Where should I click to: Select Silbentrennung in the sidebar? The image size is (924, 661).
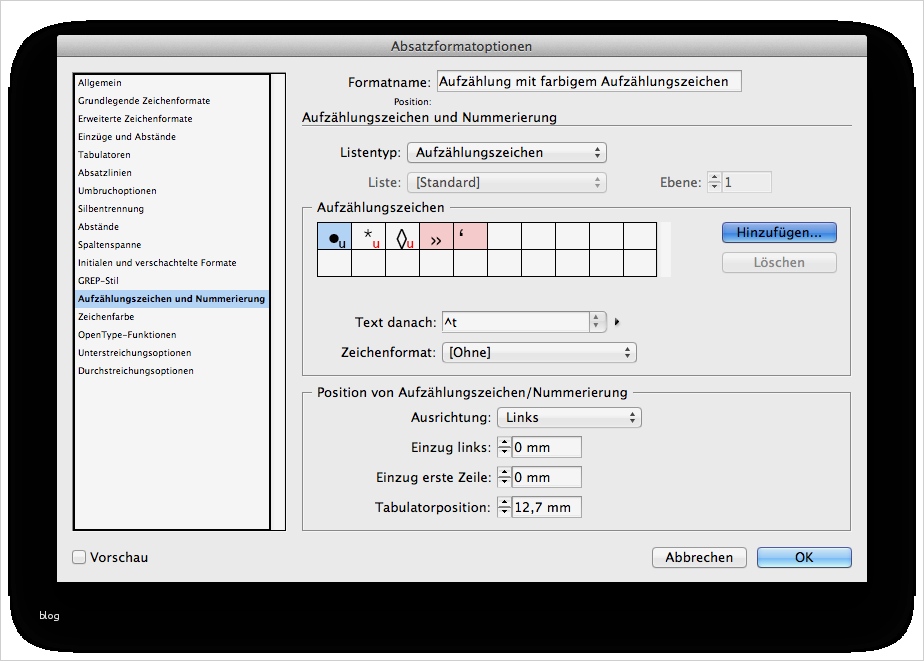112,208
